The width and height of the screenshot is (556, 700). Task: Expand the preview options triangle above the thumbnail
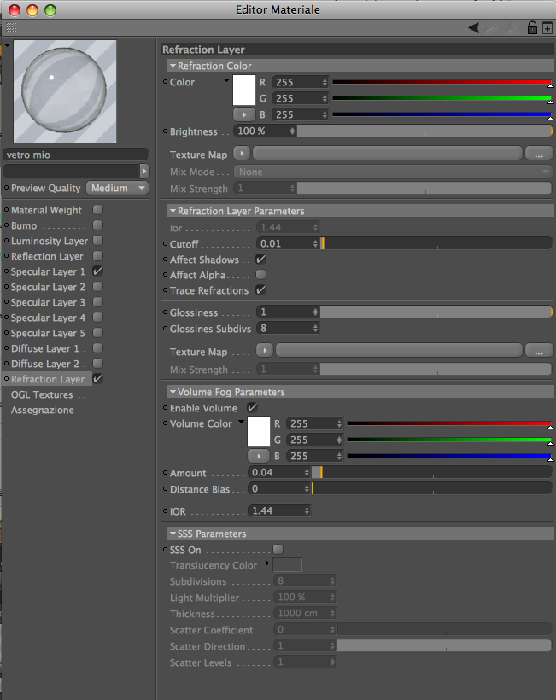[x=7, y=46]
